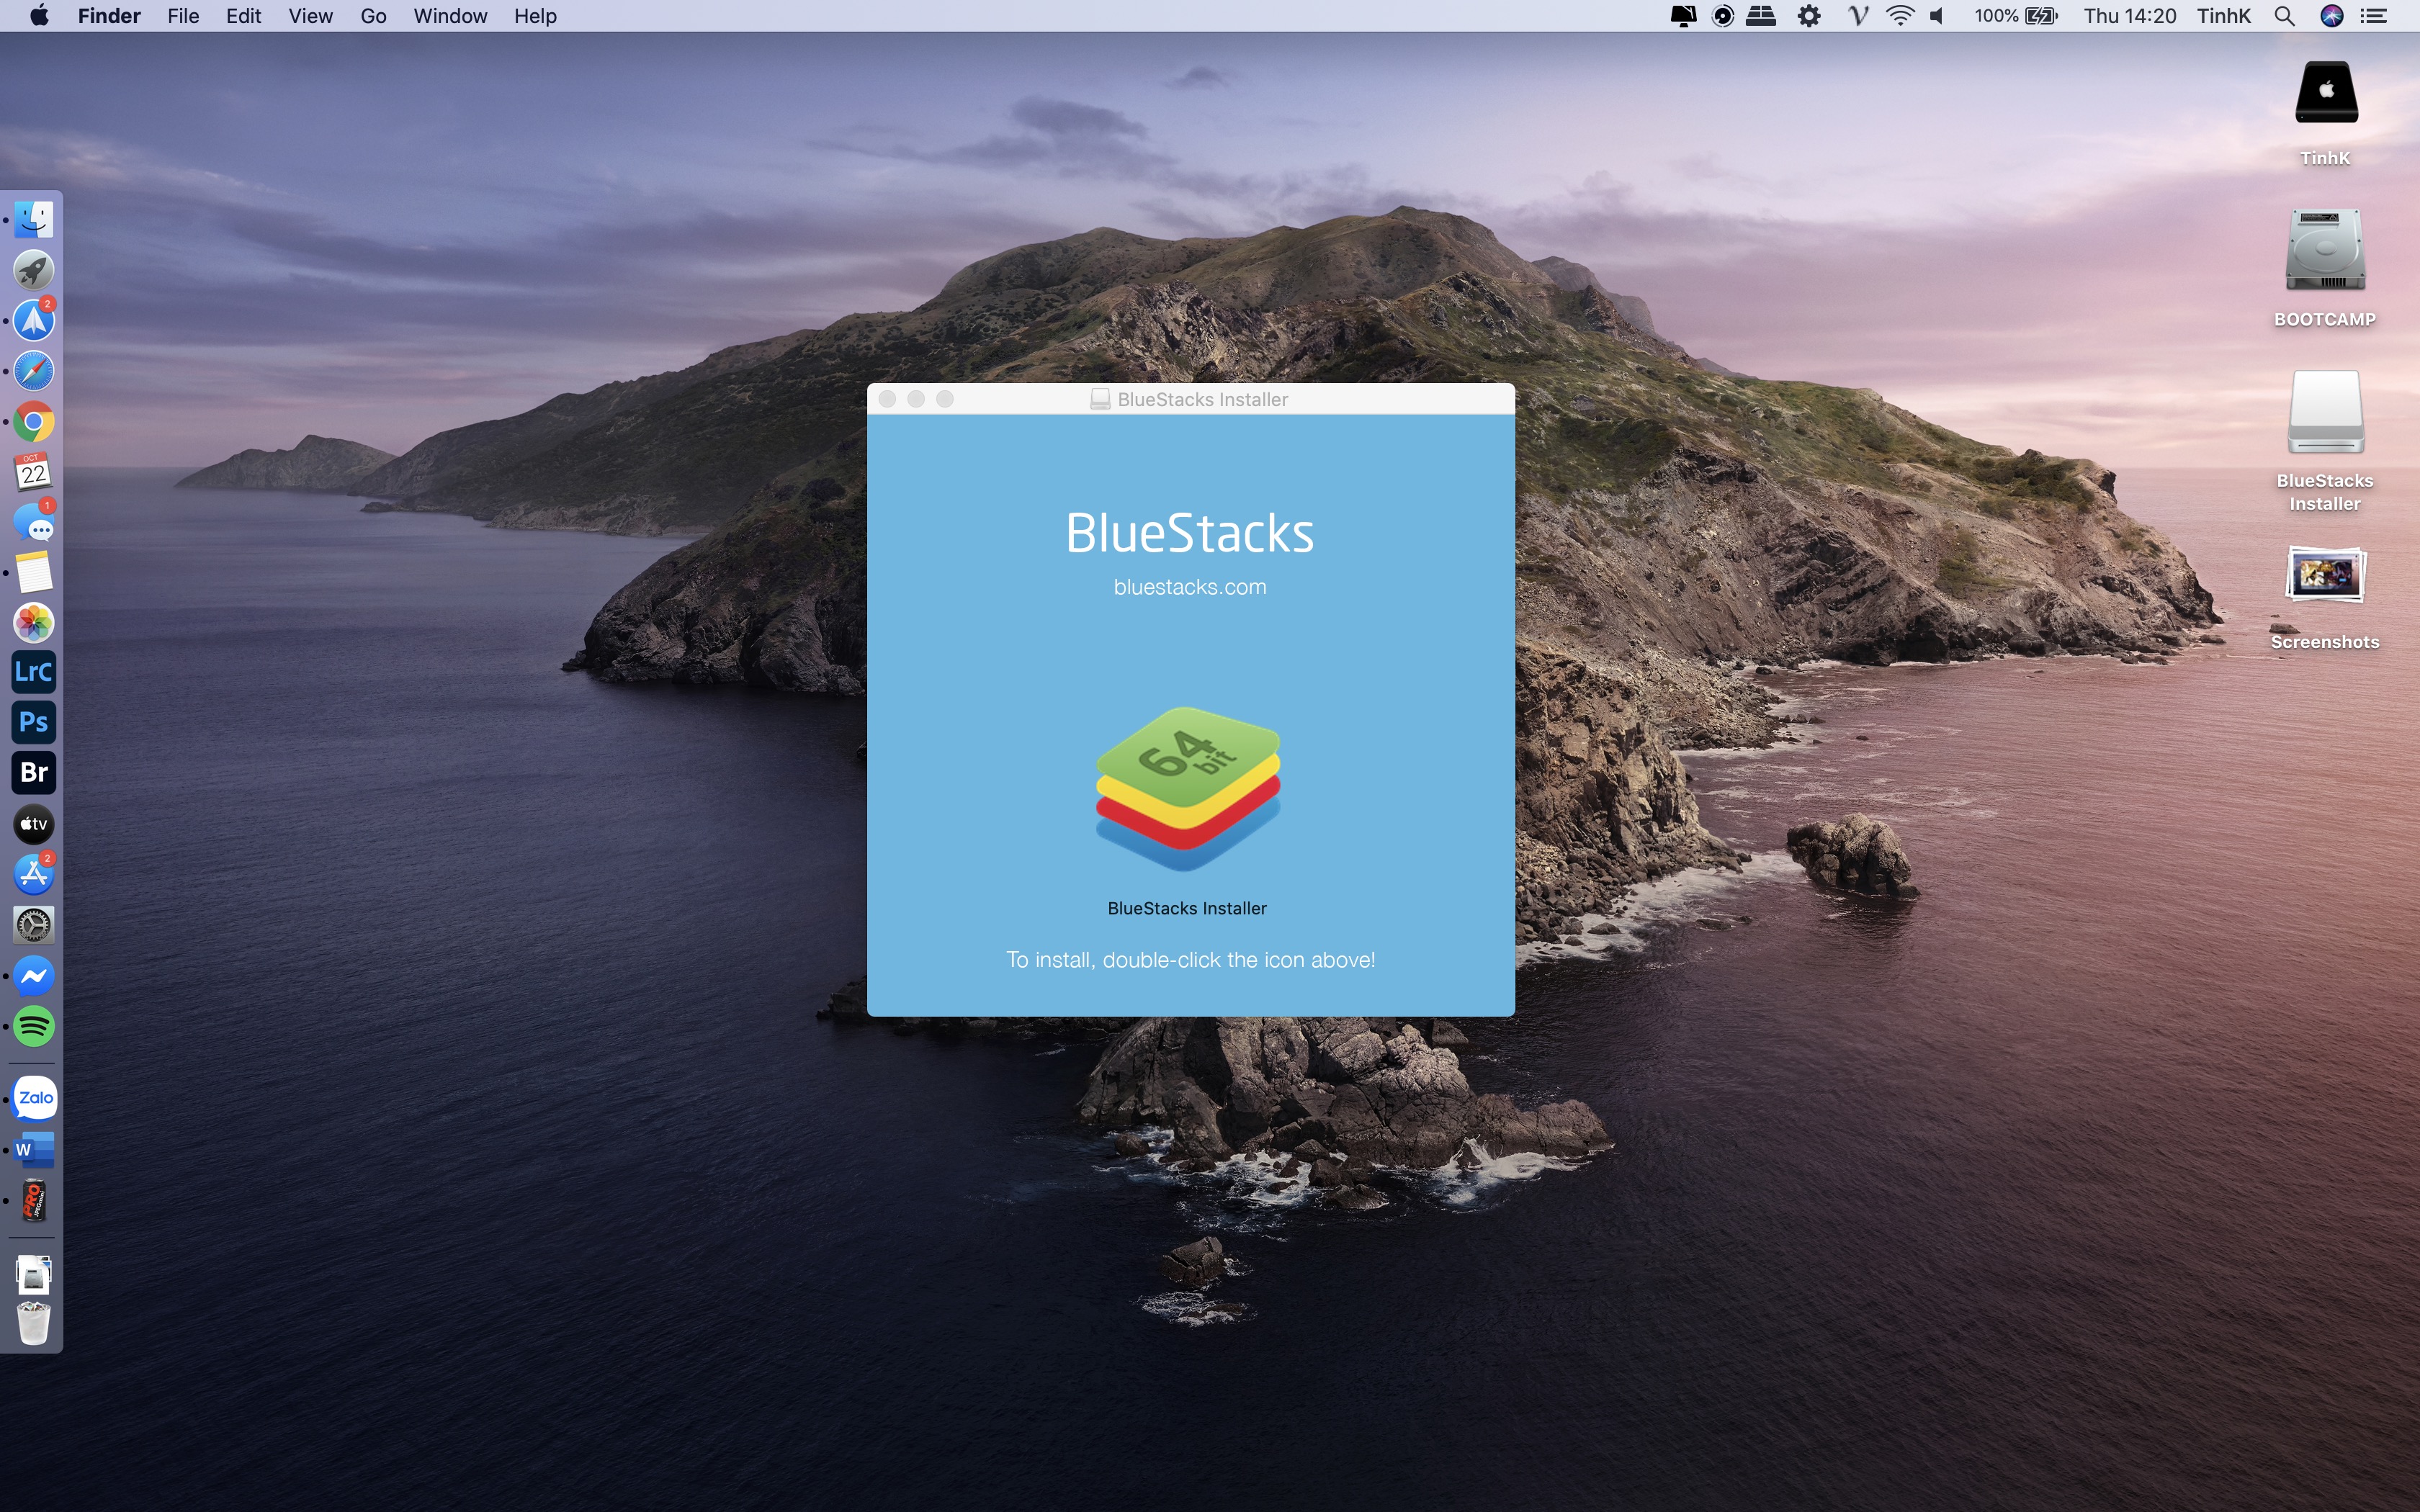Open JPEGmini Pro from the dock

click(x=34, y=1200)
